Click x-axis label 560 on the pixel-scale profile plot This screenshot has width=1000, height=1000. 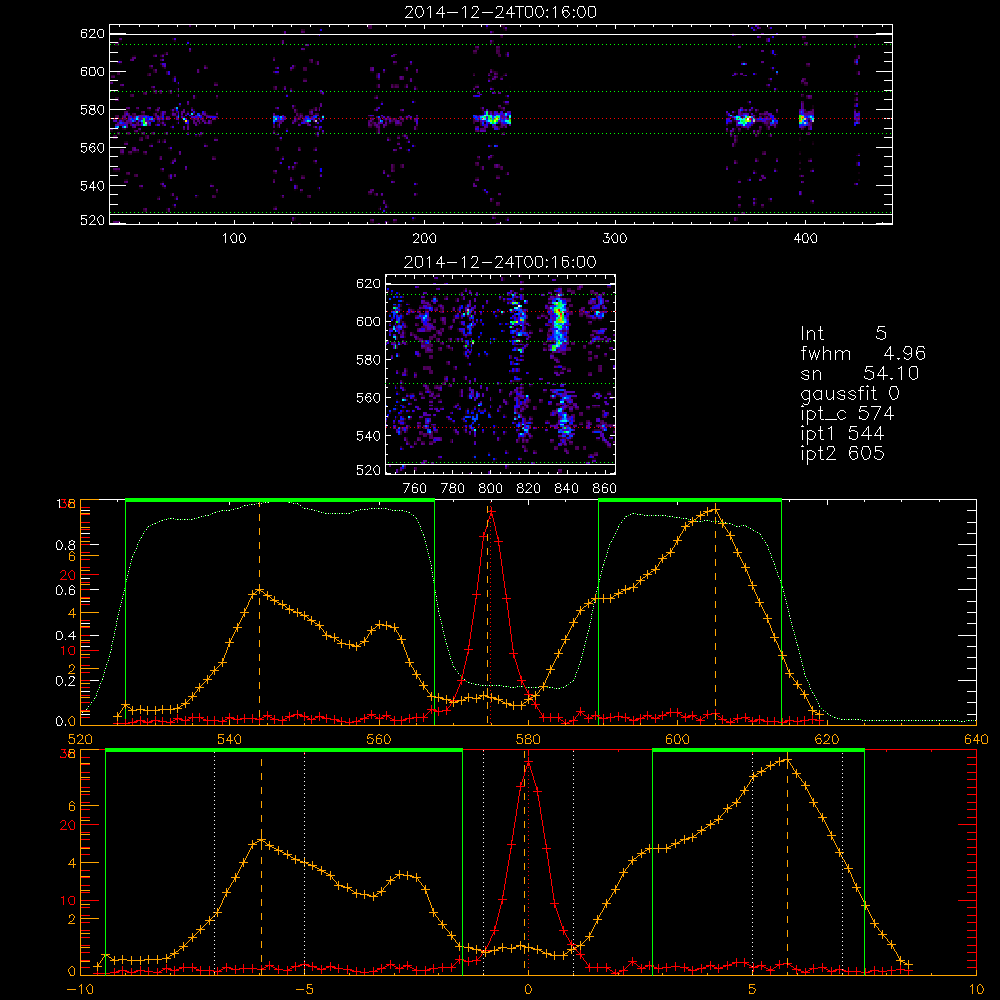379,739
